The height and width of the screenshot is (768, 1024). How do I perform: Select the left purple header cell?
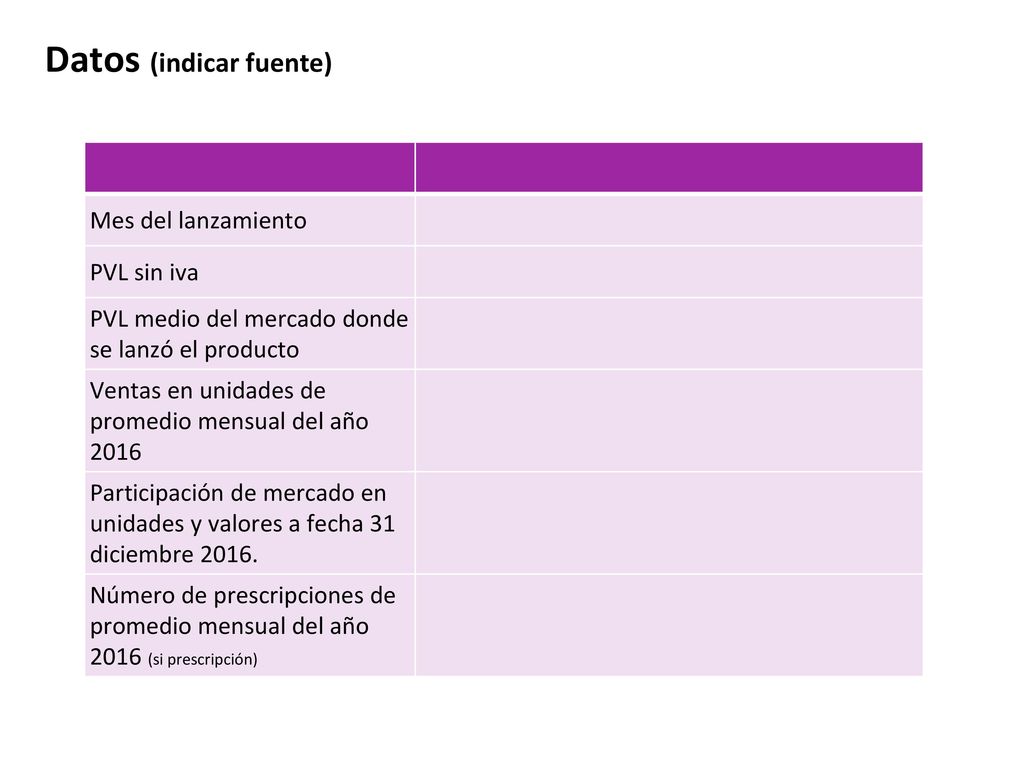tap(249, 167)
